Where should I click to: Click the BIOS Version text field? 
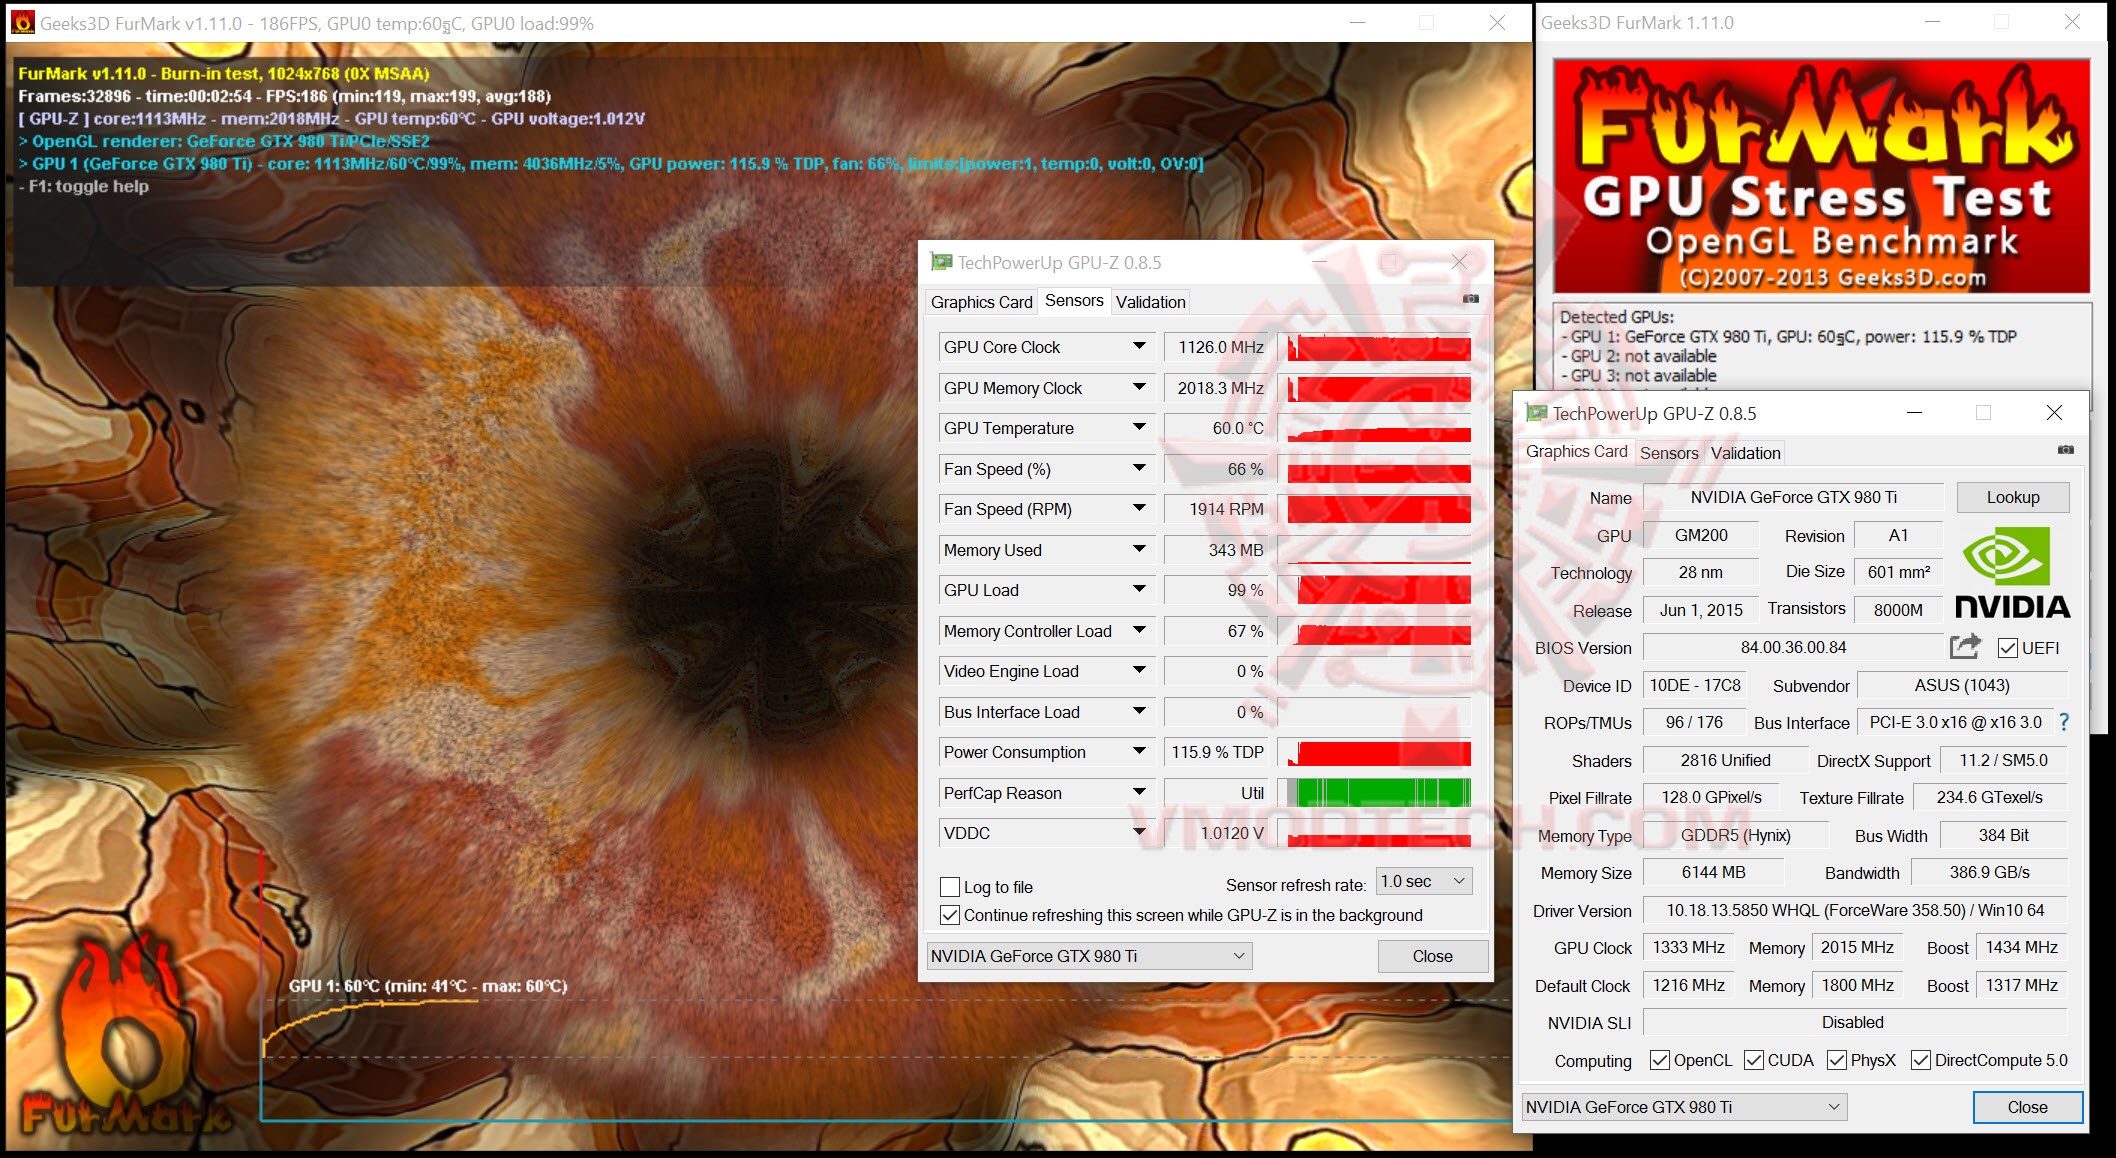point(1793,647)
